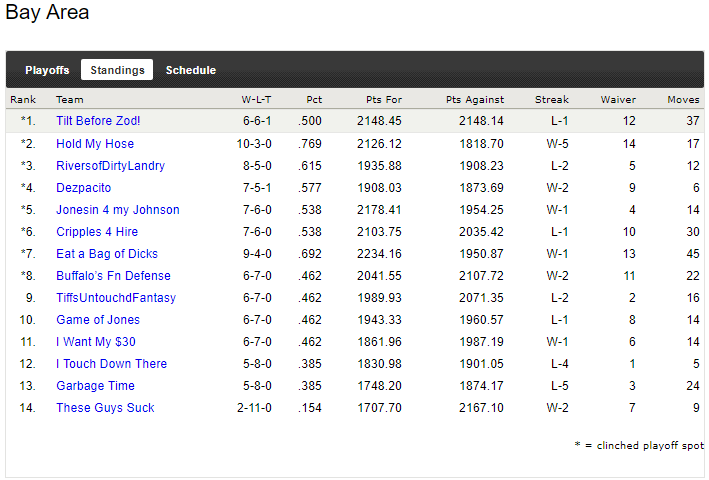Click the W-L-T column header
The width and height of the screenshot is (709, 480).
point(256,100)
